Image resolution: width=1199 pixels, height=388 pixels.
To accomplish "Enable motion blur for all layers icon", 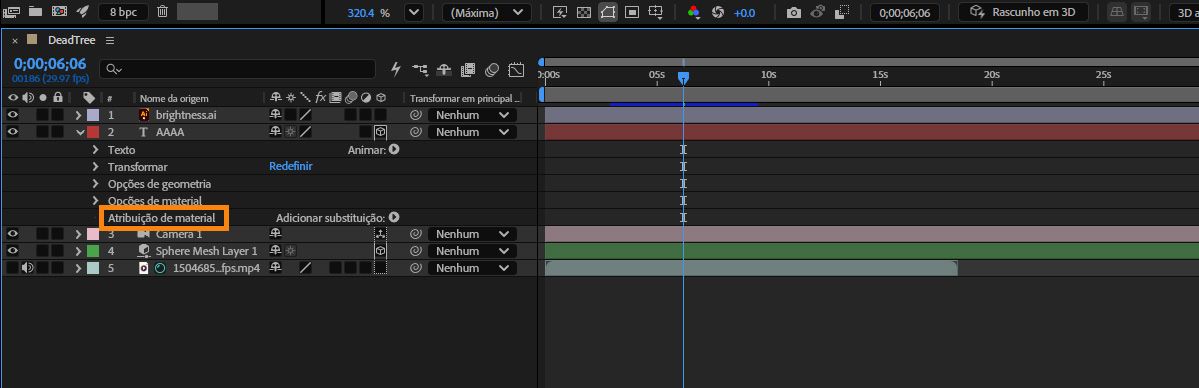I will coord(492,70).
